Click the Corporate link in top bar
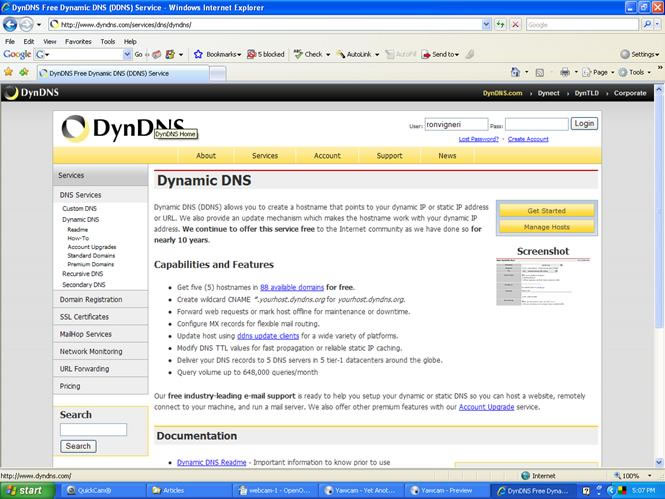665x499 pixels. (x=630, y=93)
